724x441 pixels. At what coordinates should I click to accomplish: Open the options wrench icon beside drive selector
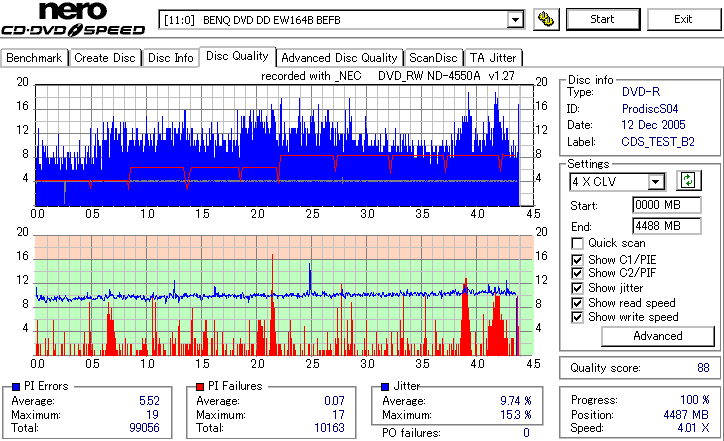point(546,19)
